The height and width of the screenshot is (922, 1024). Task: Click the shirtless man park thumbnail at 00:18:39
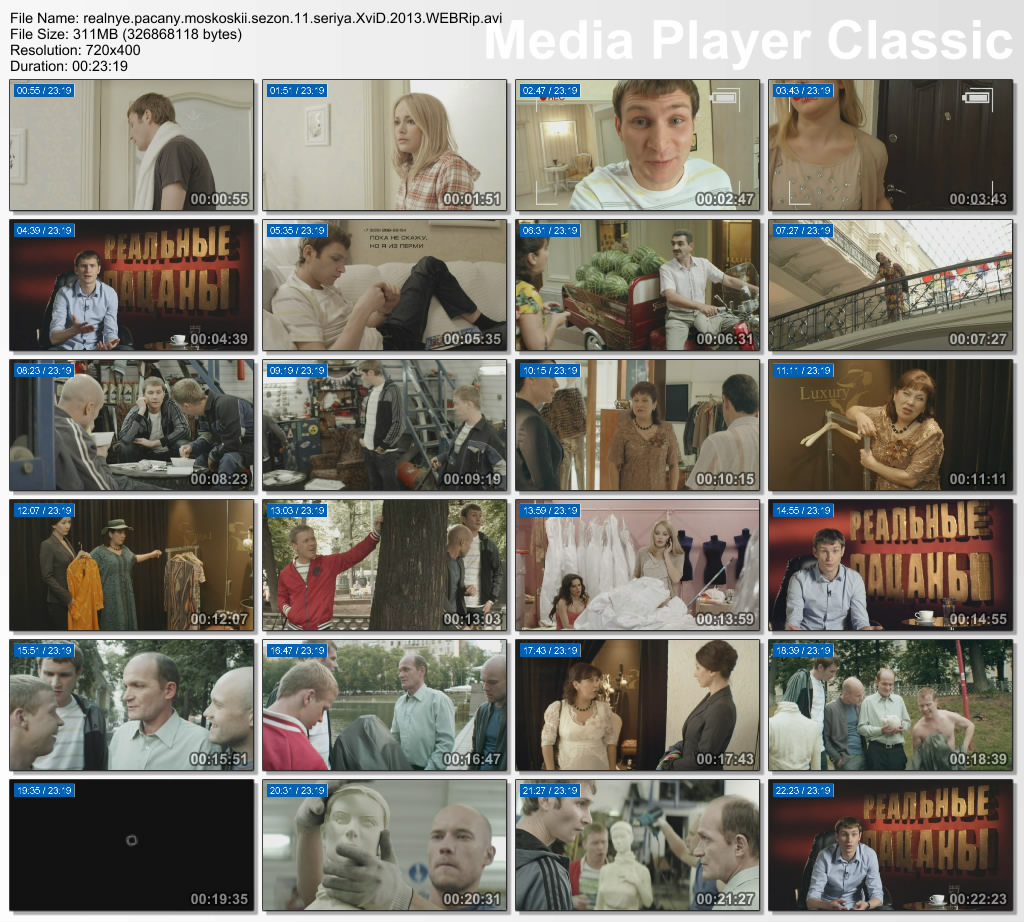click(891, 706)
